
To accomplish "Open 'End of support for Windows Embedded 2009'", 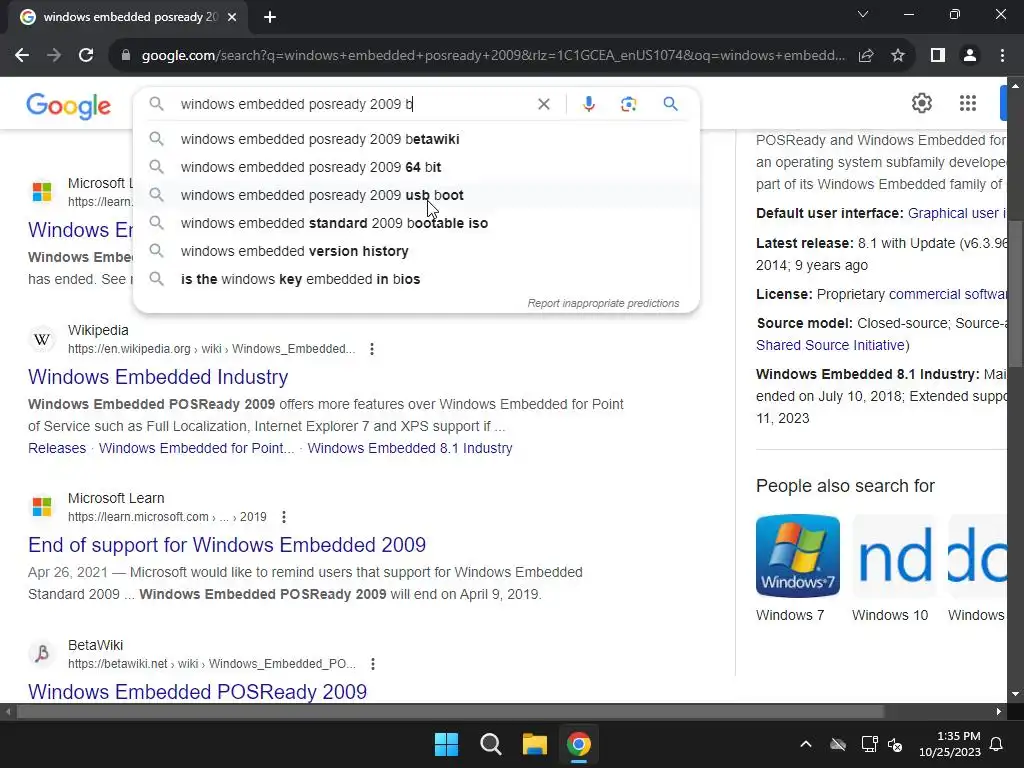I will [x=227, y=545].
